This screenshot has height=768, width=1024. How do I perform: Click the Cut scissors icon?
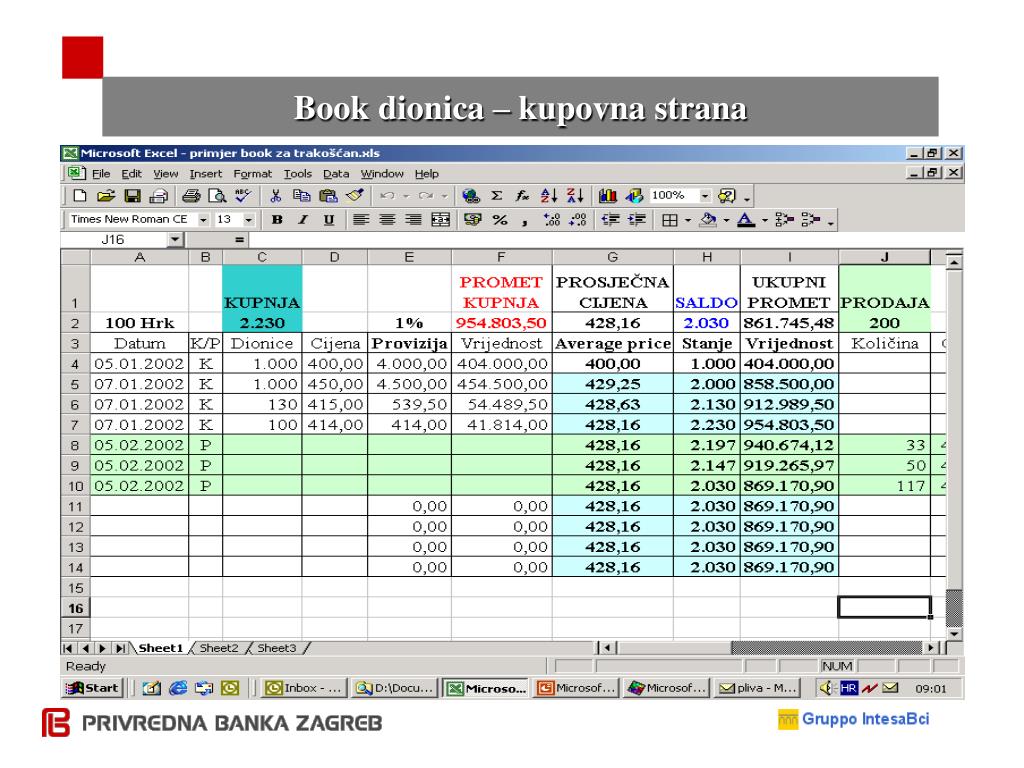(x=276, y=195)
